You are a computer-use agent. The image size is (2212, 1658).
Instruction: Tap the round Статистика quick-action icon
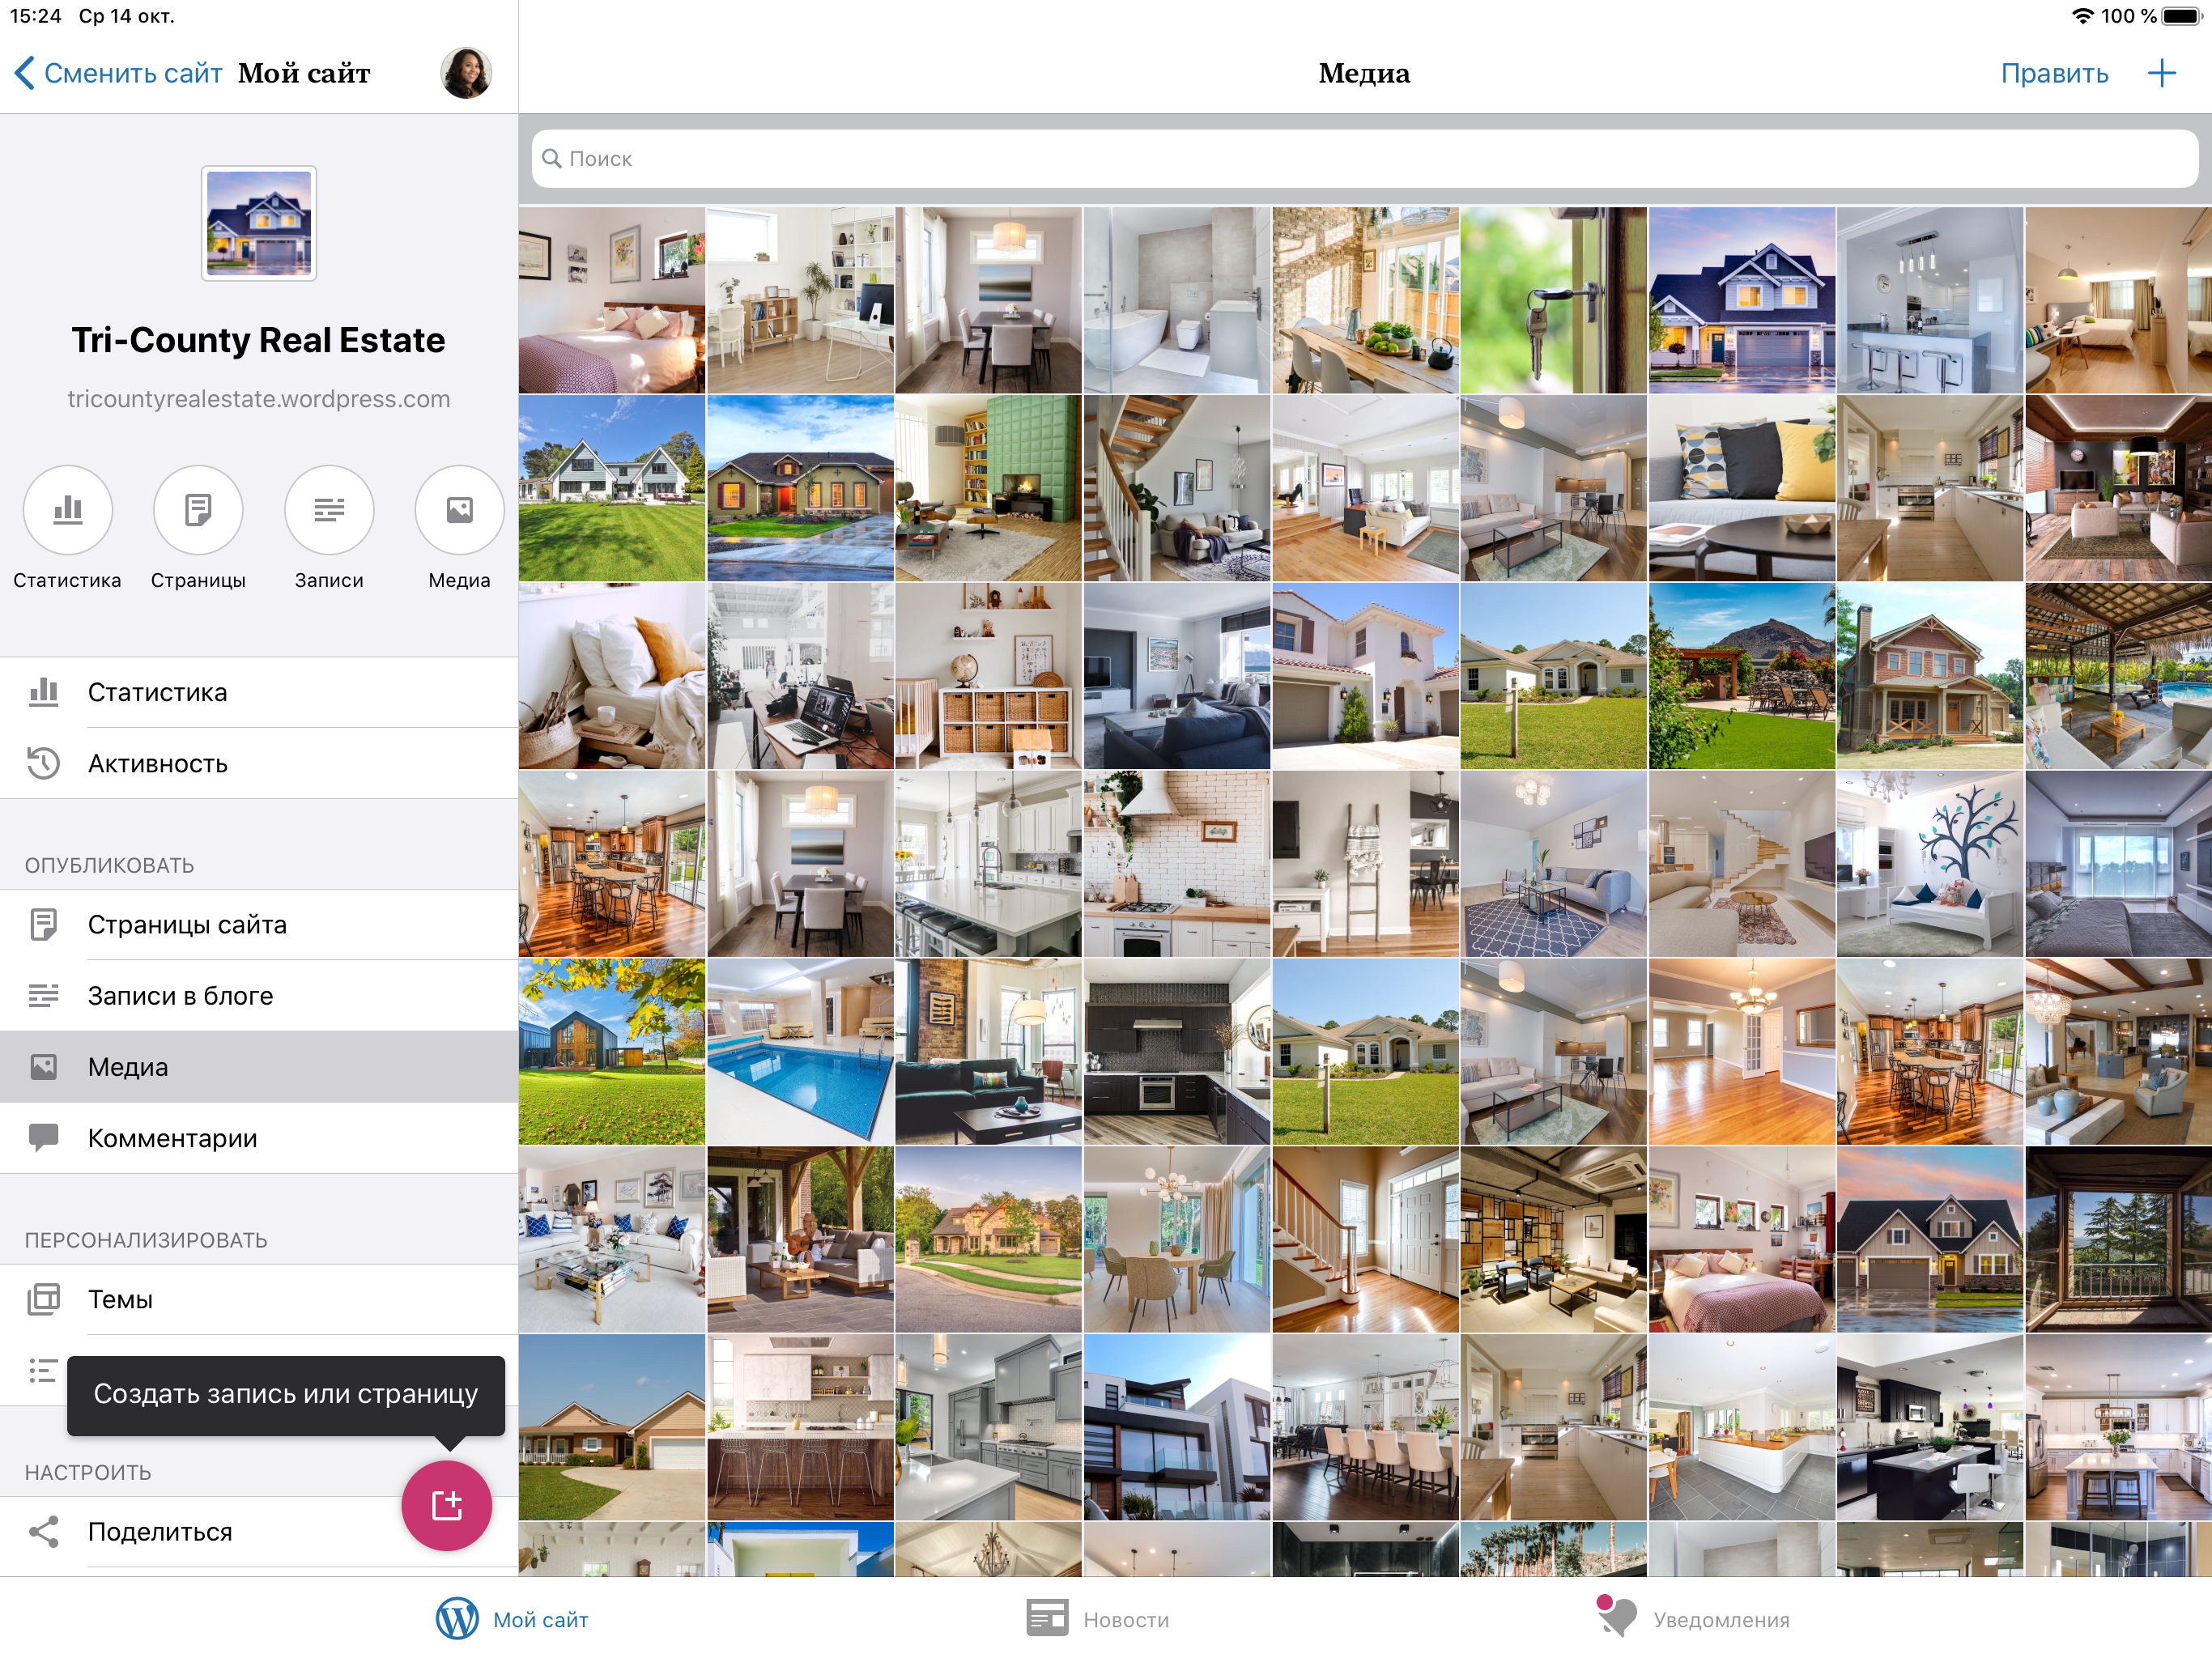[67, 510]
